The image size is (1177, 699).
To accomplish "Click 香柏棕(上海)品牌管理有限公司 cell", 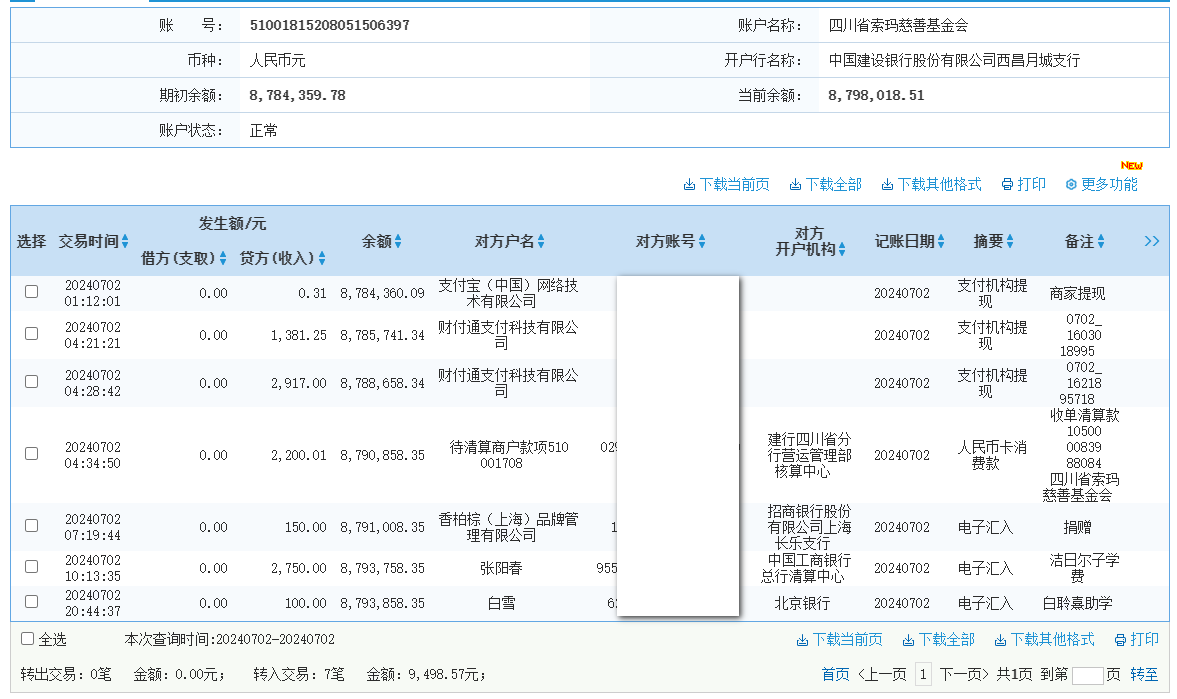I will pos(508,527).
